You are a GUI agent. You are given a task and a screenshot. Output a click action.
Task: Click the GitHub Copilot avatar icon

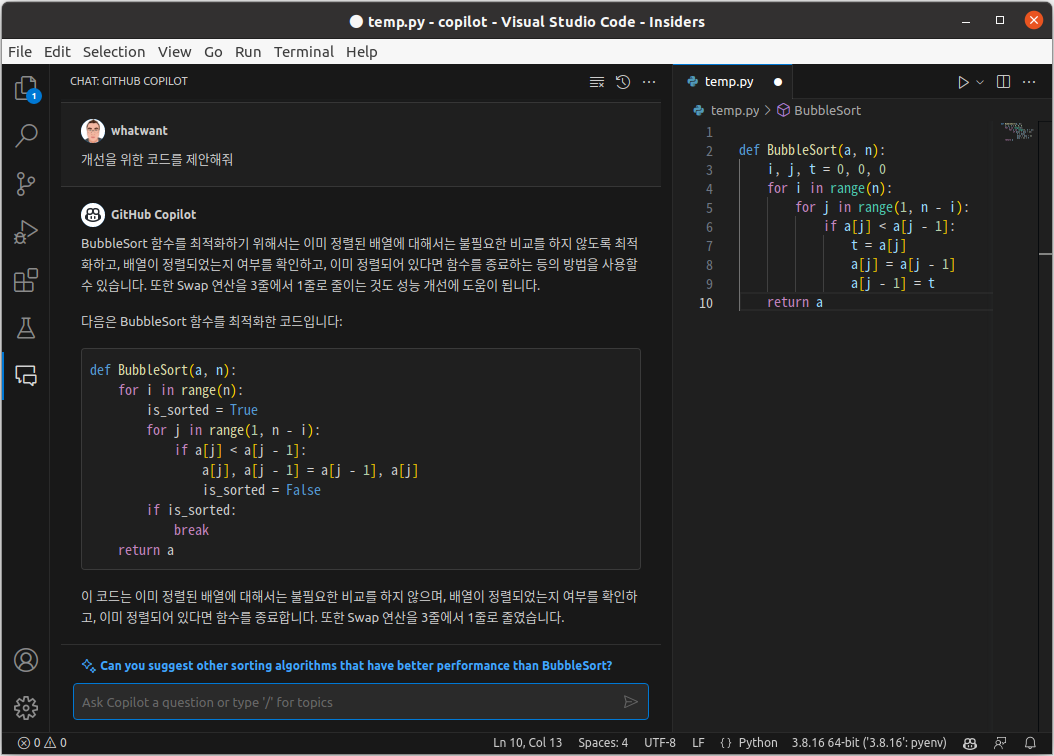click(x=93, y=214)
